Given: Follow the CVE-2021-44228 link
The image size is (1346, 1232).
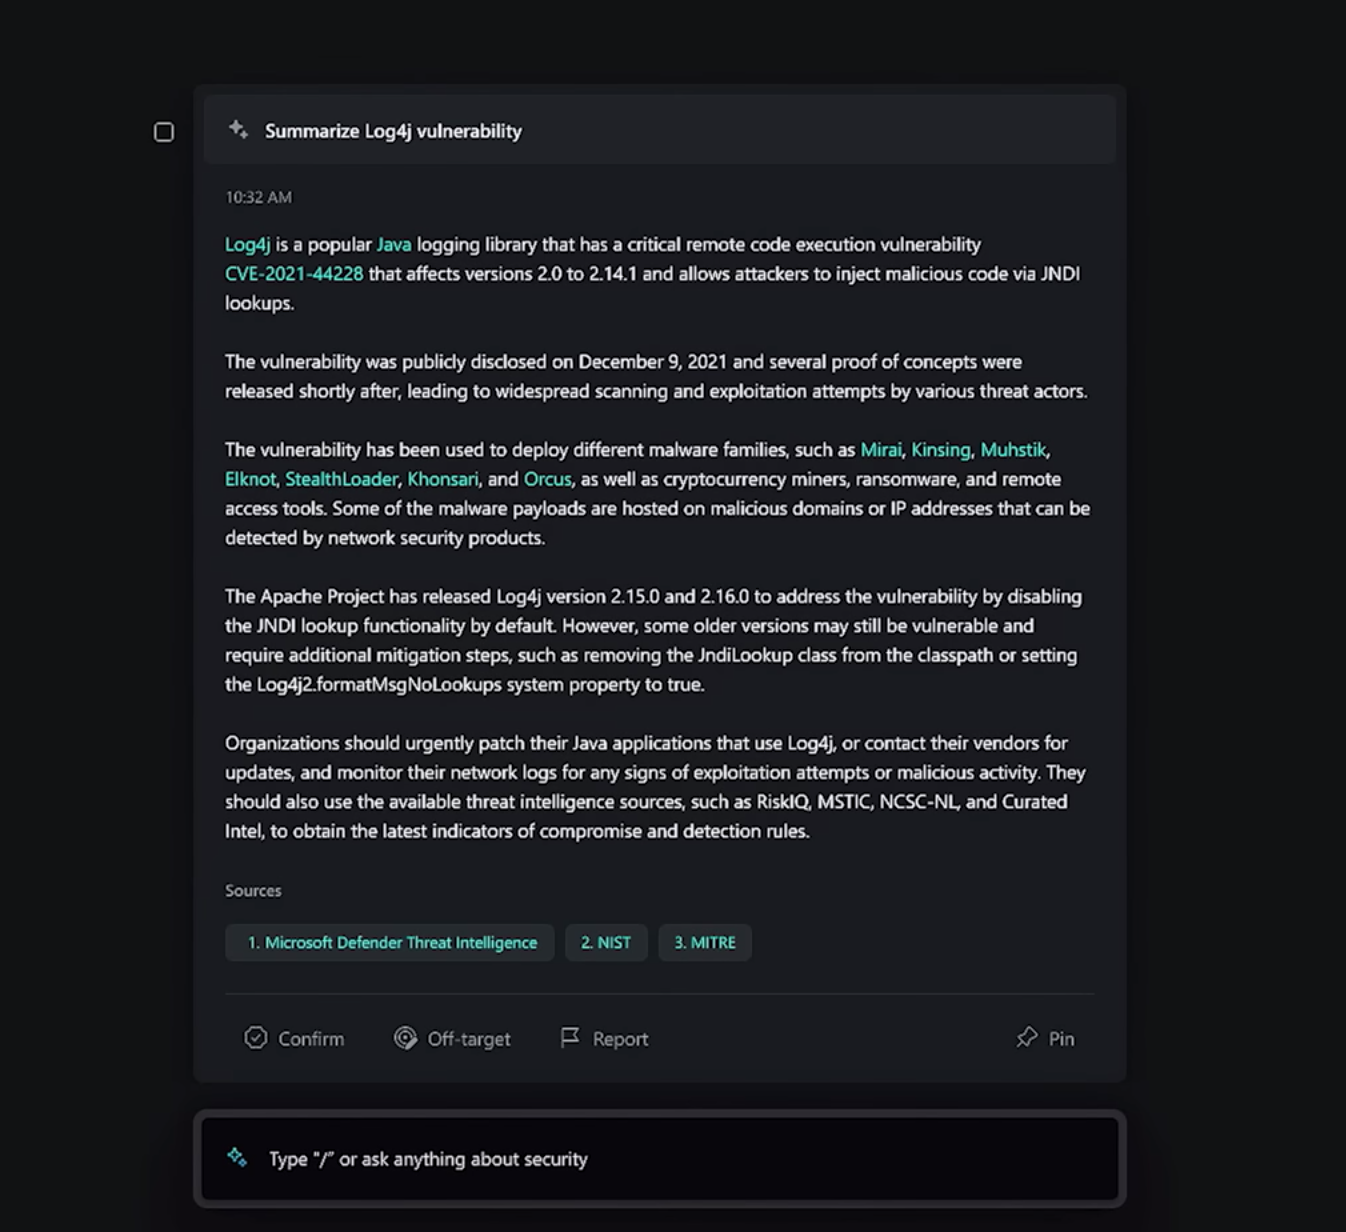Looking at the screenshot, I should point(294,274).
